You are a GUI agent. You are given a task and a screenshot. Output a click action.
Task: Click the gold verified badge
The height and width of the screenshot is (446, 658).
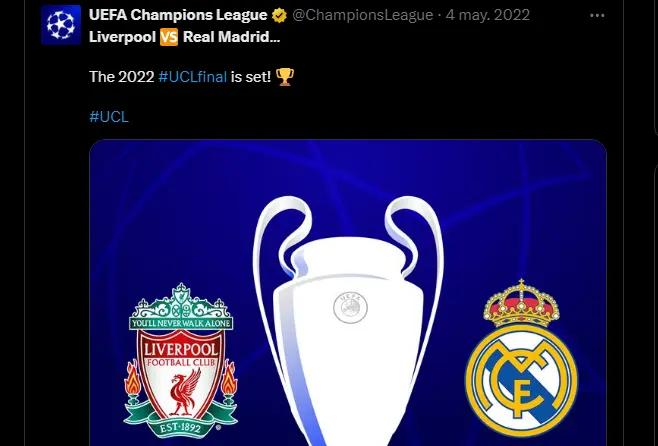(279, 16)
